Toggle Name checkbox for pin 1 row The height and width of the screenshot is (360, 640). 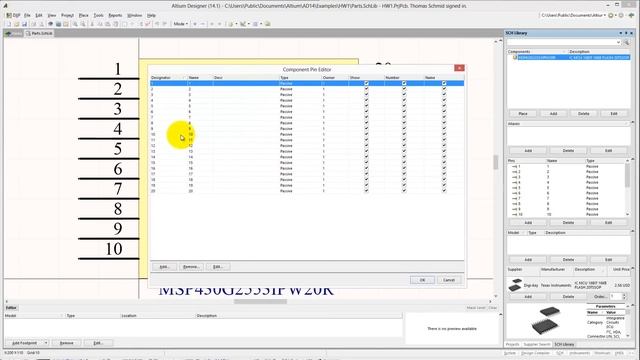[x=444, y=83]
